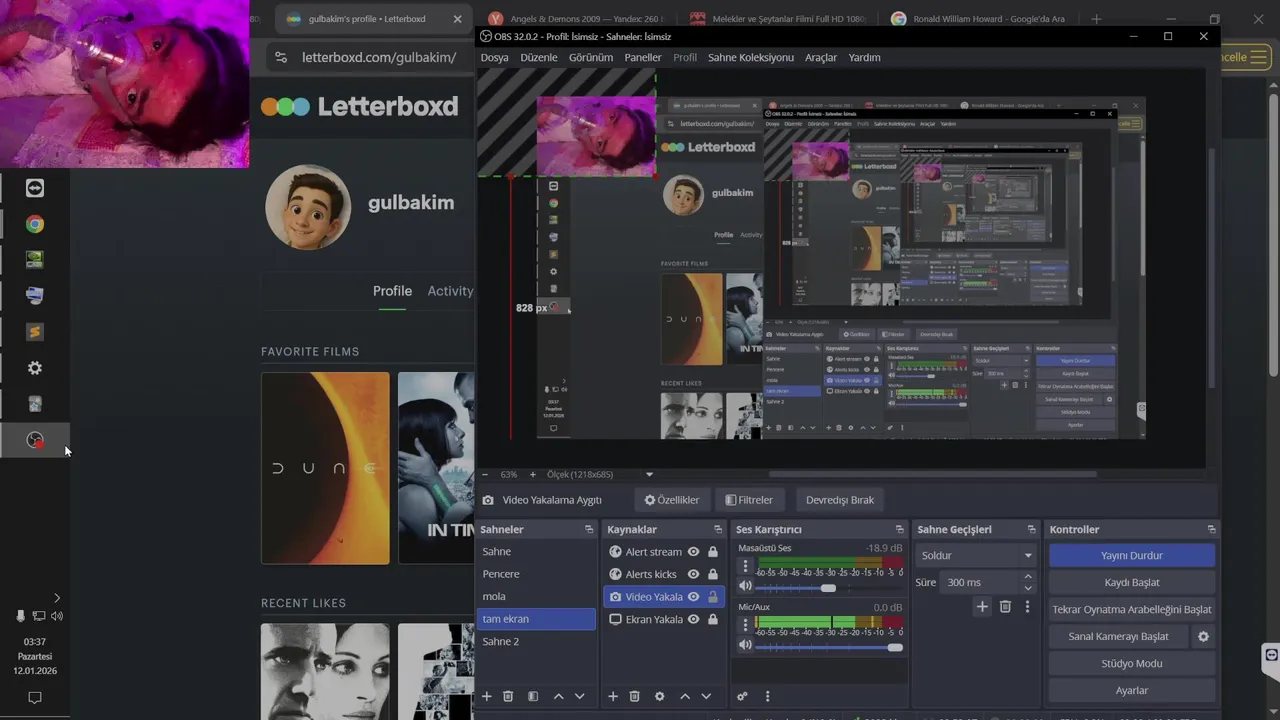The image size is (1280, 720).
Task: Open Chrome from the Windows taskbar
Action: (35, 224)
